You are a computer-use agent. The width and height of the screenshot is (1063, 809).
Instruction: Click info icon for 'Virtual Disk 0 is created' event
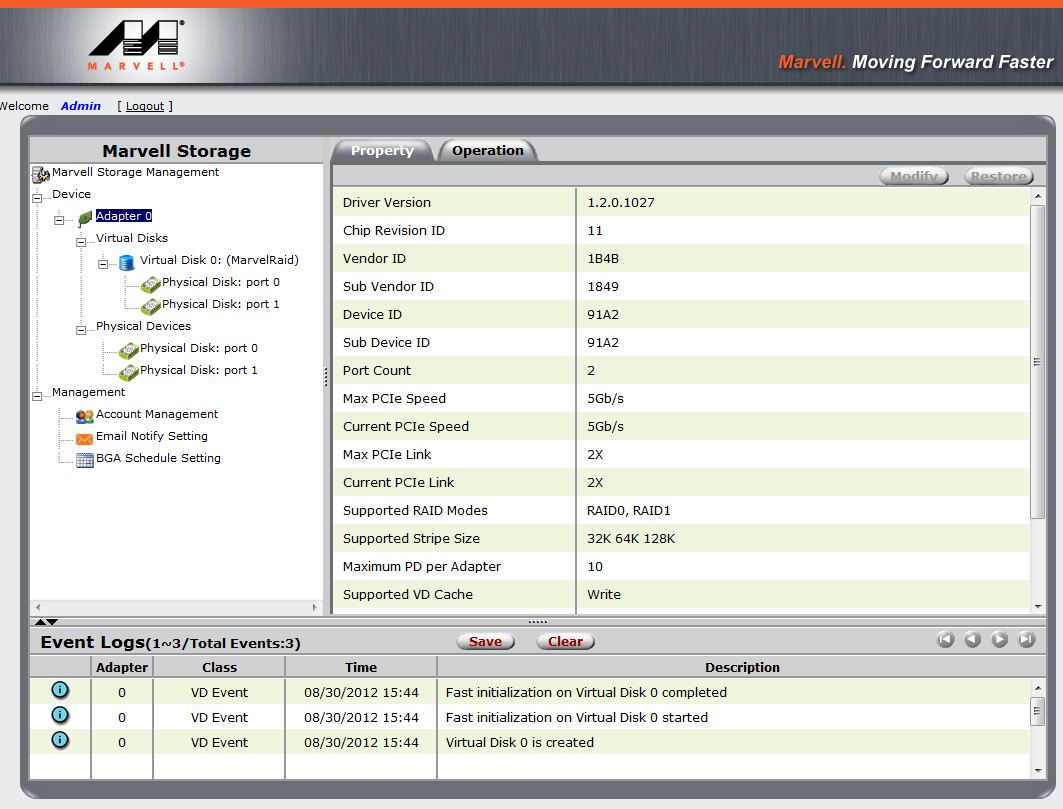[x=60, y=739]
